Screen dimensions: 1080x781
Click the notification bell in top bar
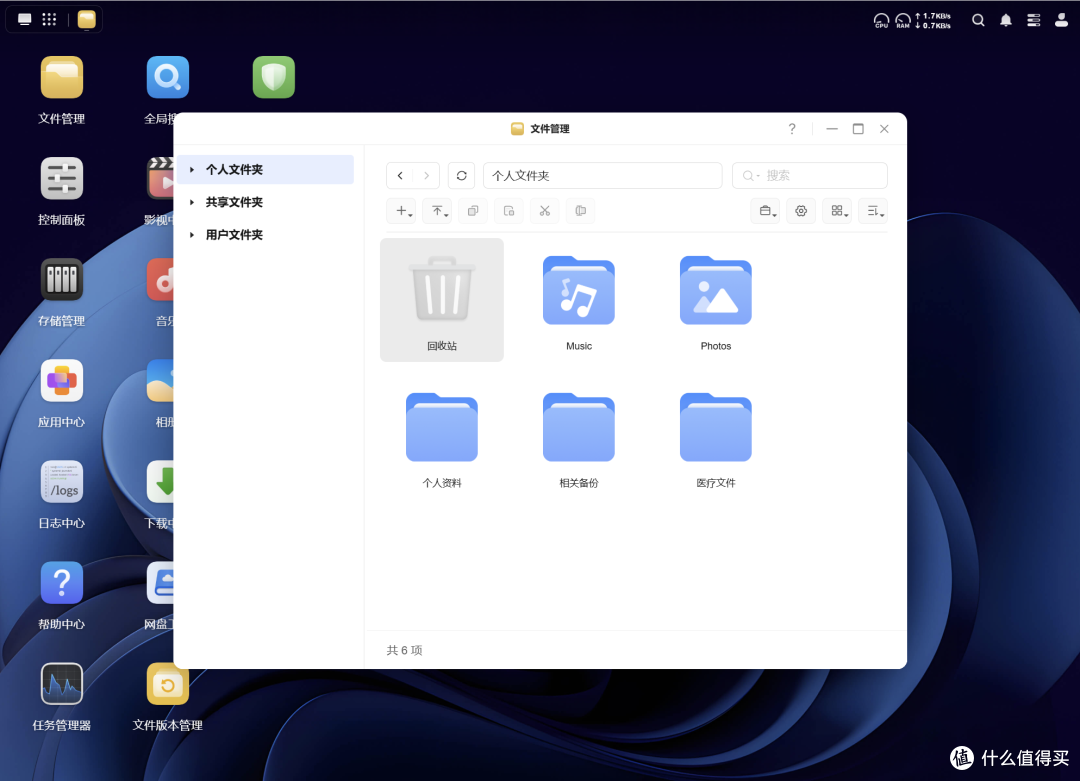tap(1006, 20)
